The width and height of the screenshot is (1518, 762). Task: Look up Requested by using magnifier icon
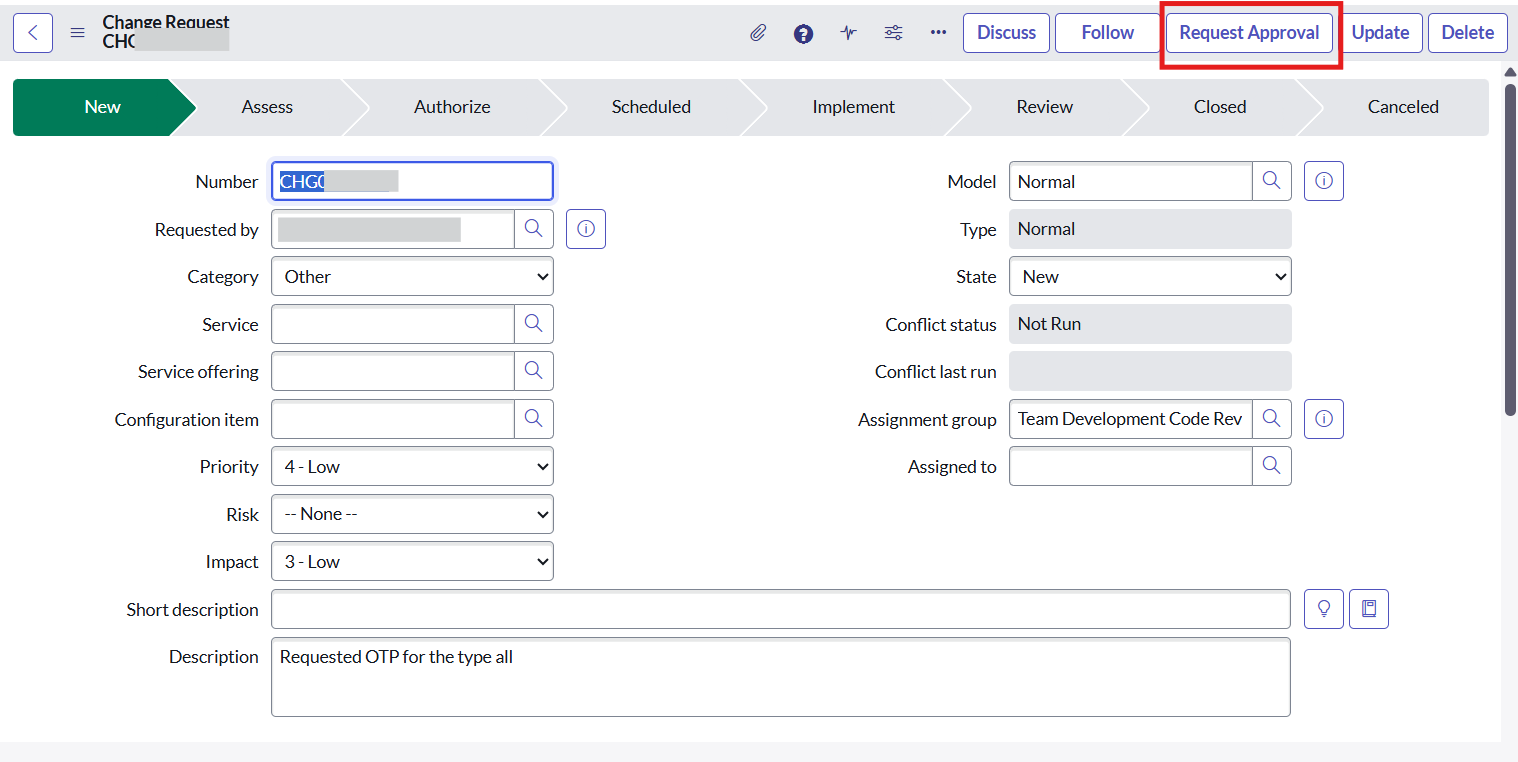tap(534, 229)
